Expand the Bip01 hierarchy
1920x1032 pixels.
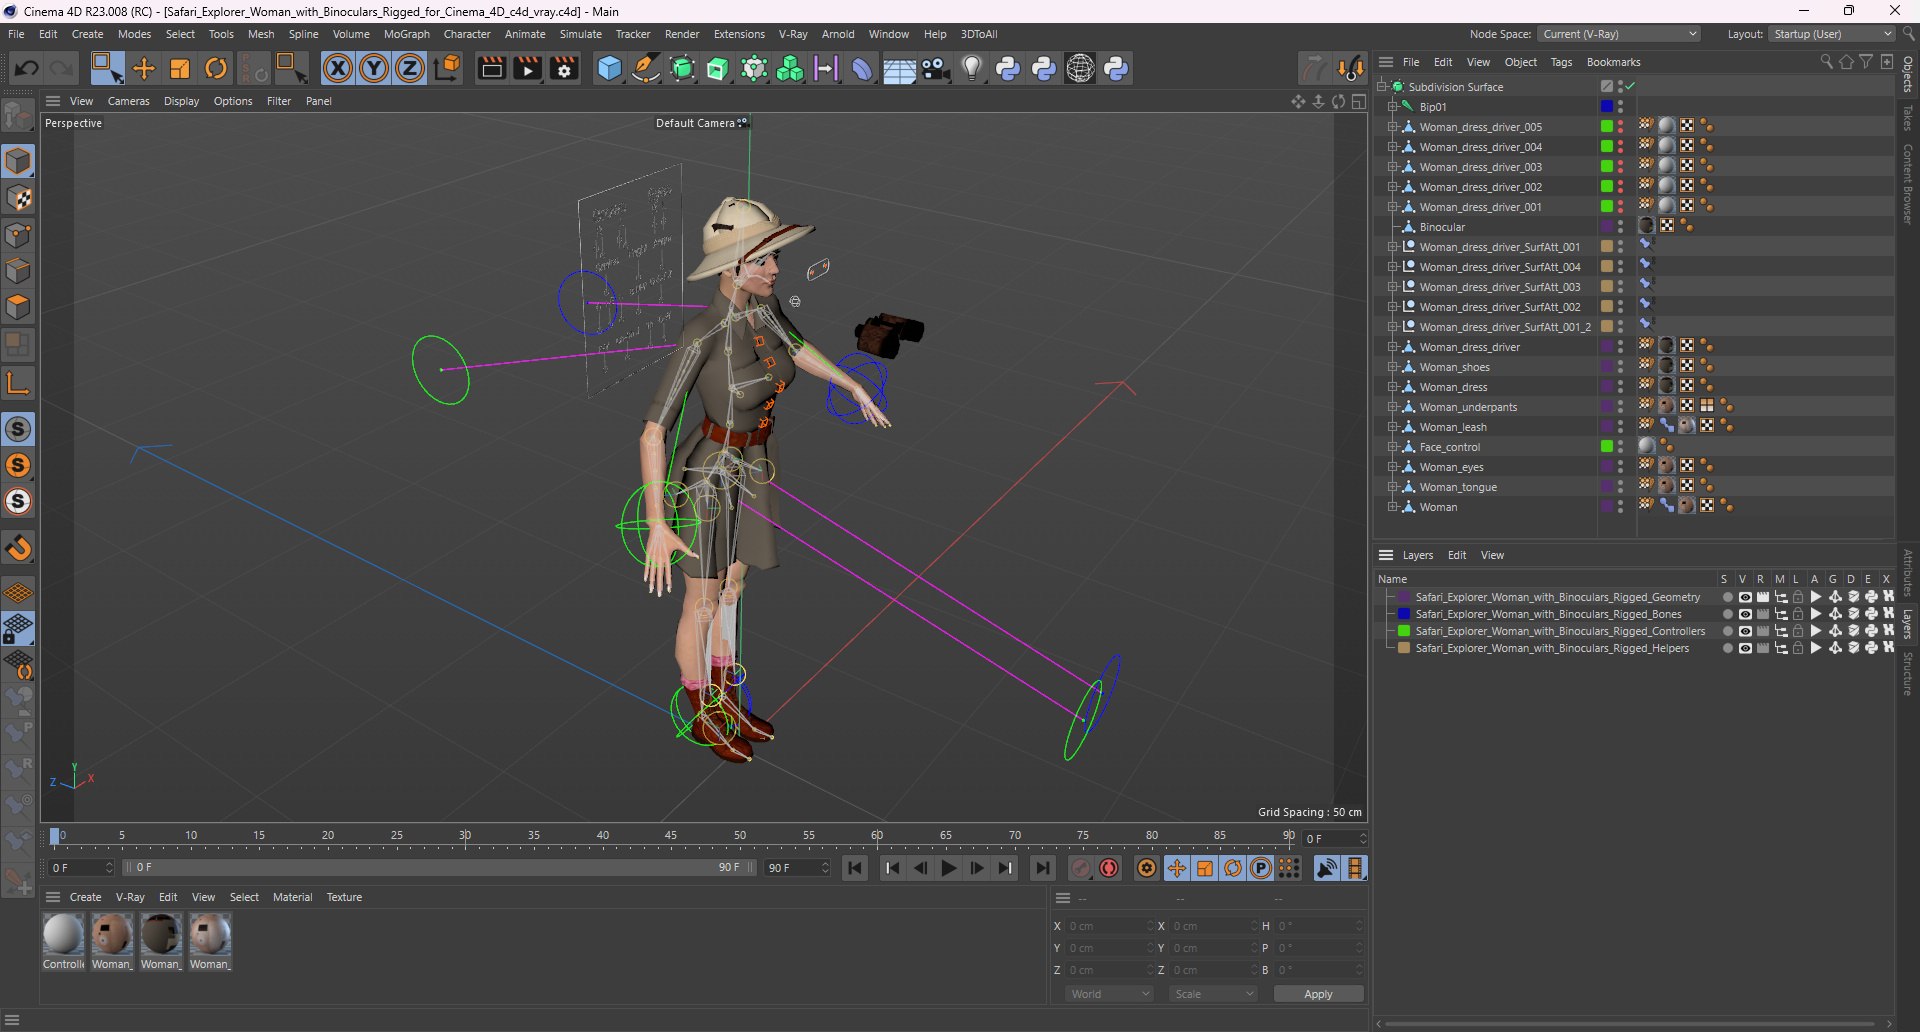pyautogui.click(x=1392, y=107)
